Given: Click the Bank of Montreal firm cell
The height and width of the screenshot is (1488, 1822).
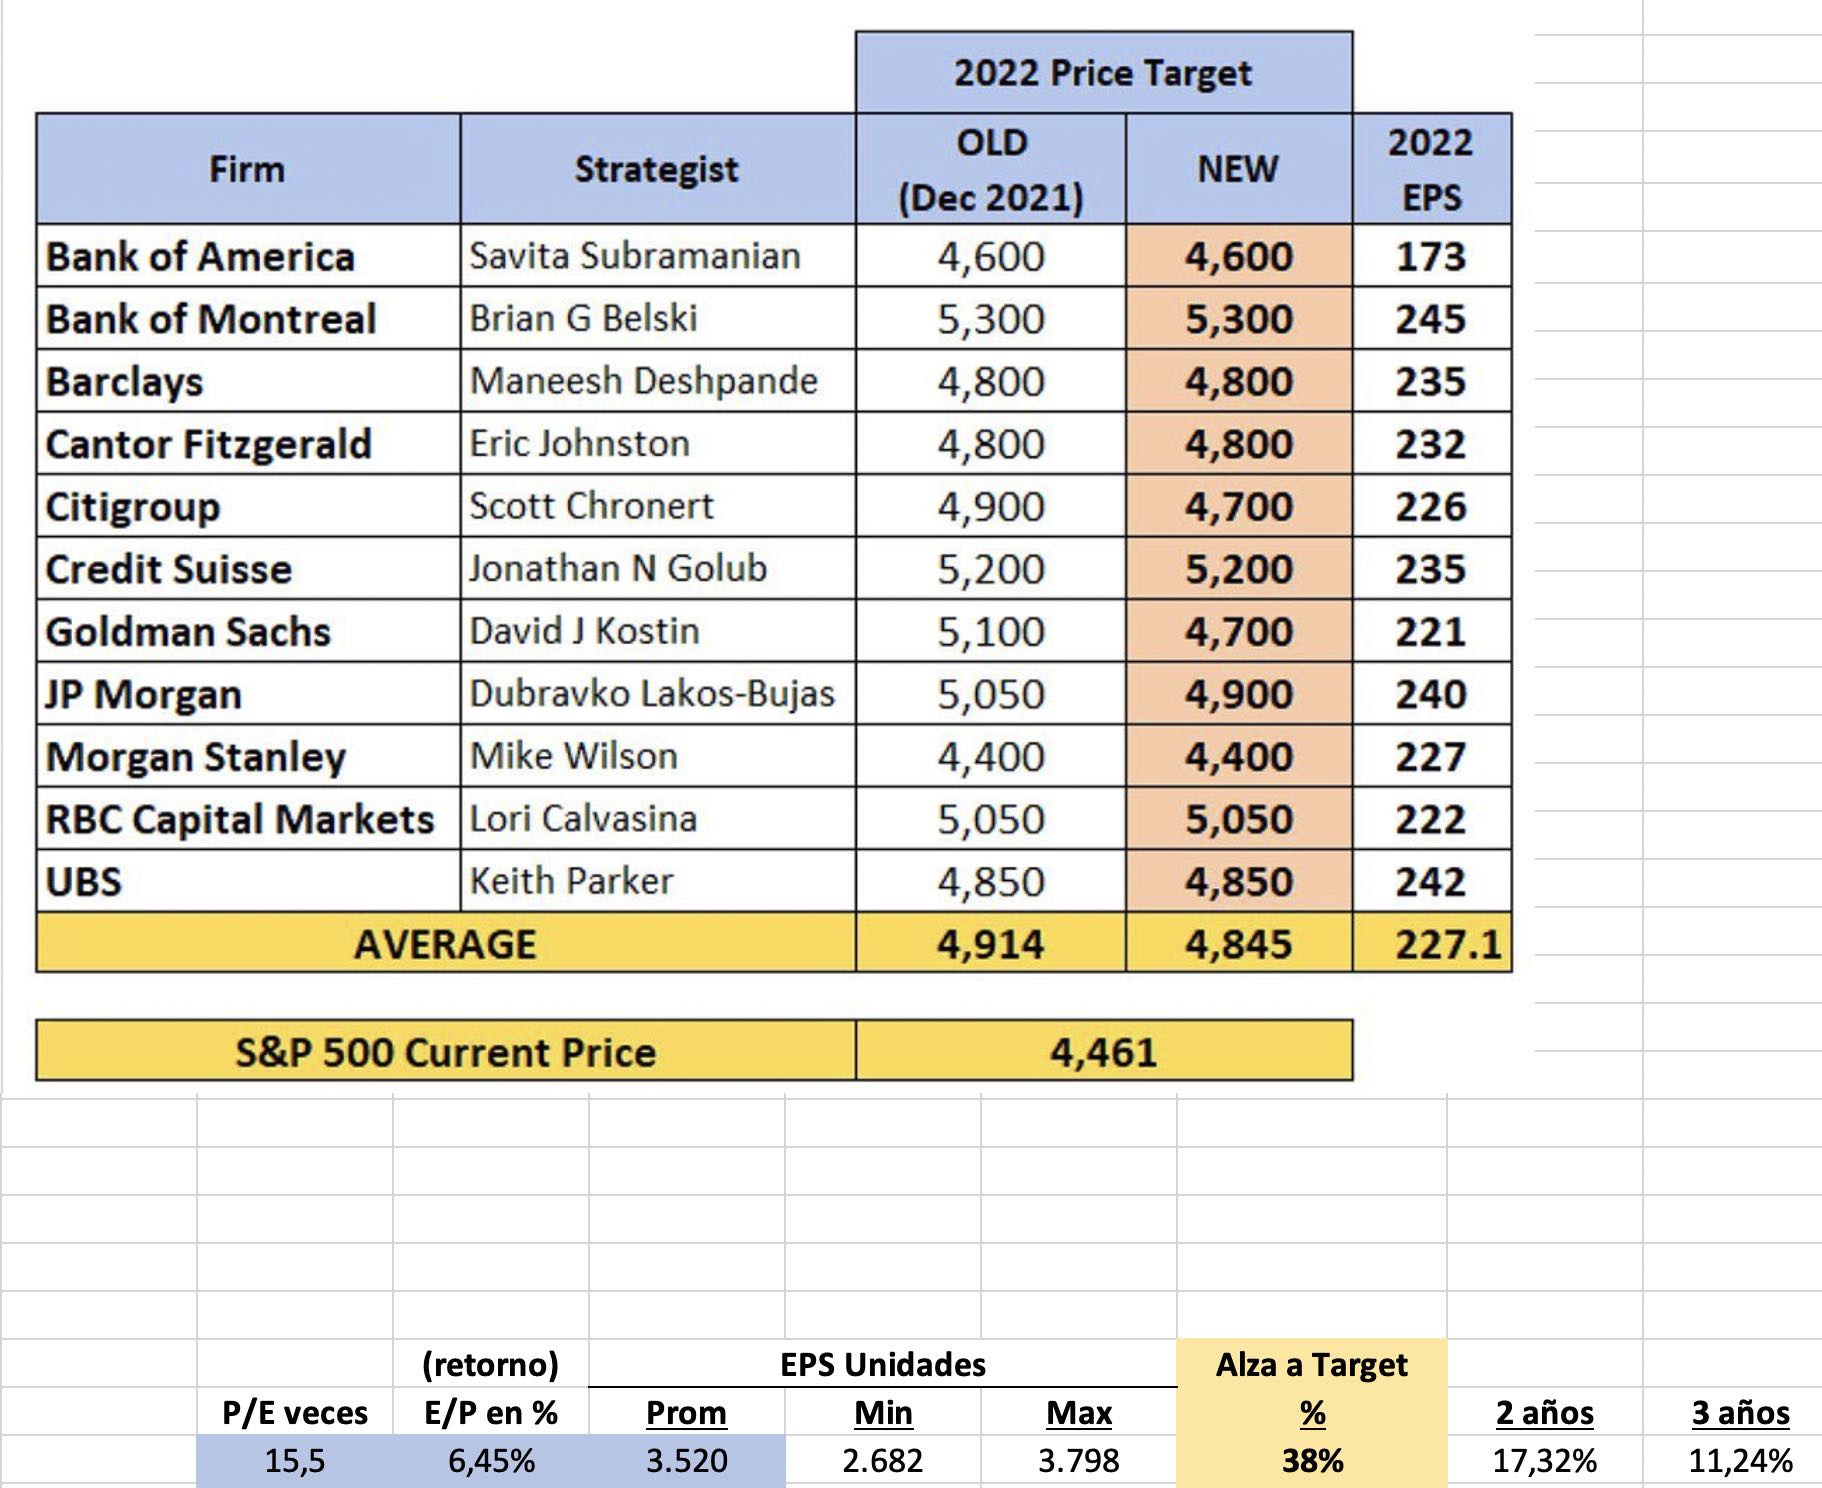Looking at the screenshot, I should 248,318.
